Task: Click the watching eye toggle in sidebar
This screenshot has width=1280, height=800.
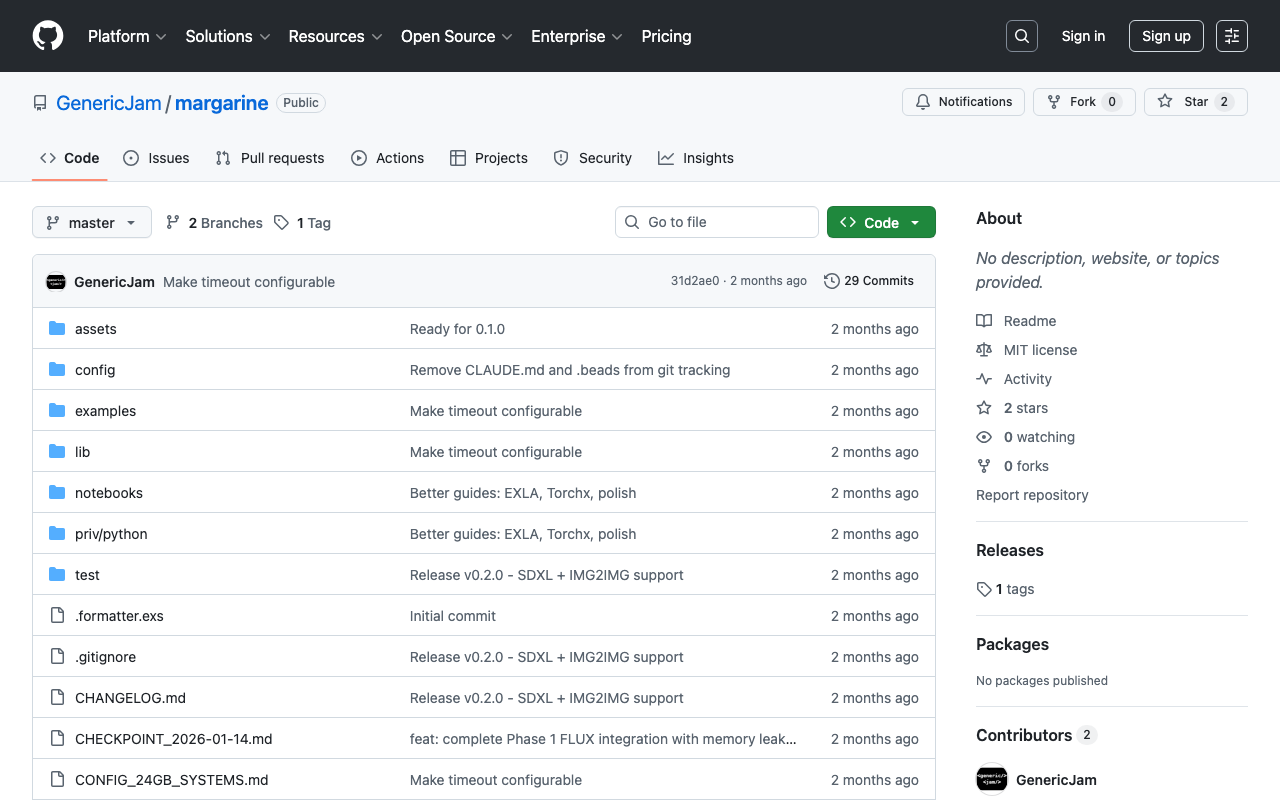Action: [x=985, y=437]
